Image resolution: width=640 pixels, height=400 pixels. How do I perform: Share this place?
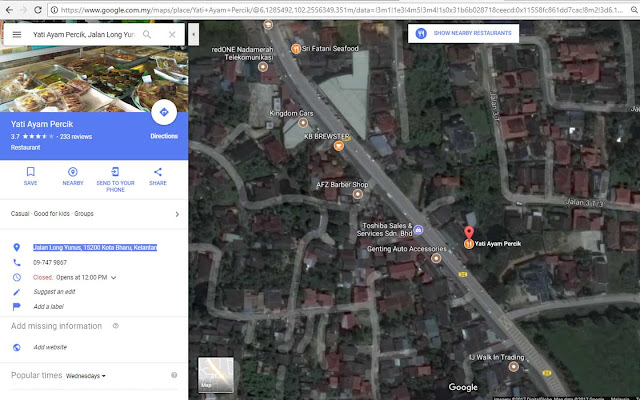(x=158, y=176)
